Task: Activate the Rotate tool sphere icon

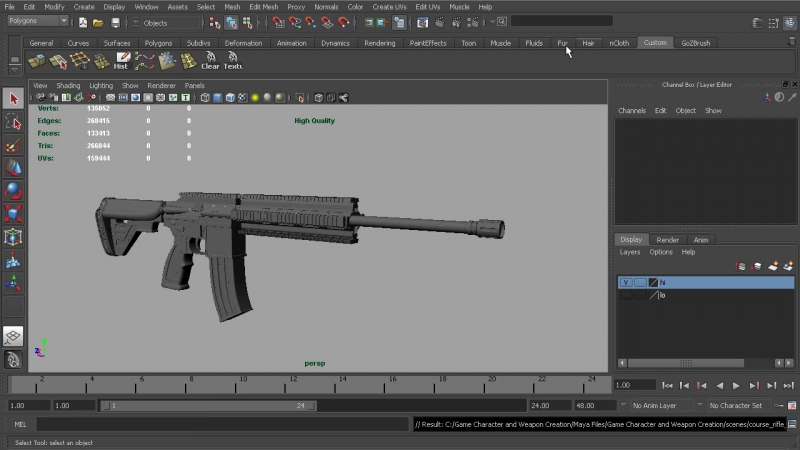Action: click(x=13, y=191)
